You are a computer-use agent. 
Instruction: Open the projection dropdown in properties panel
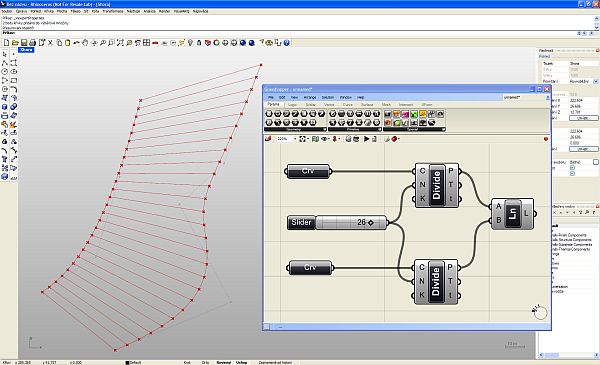(595, 81)
